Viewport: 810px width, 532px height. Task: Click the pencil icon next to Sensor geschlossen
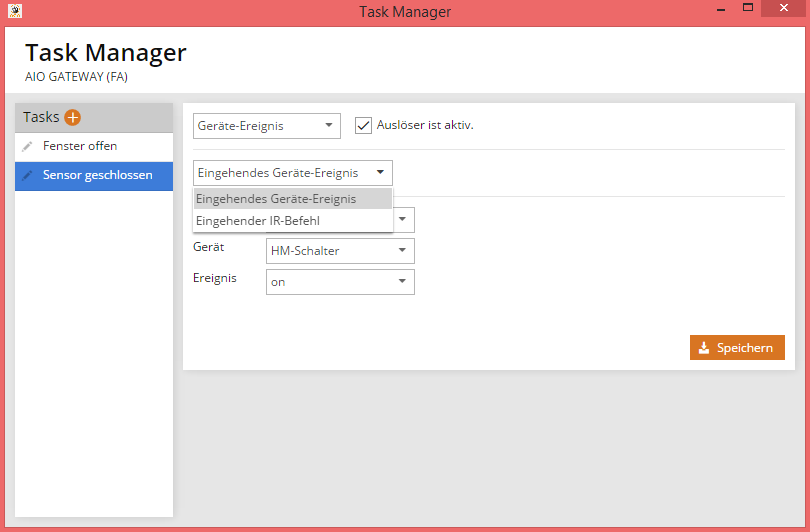pos(27,176)
